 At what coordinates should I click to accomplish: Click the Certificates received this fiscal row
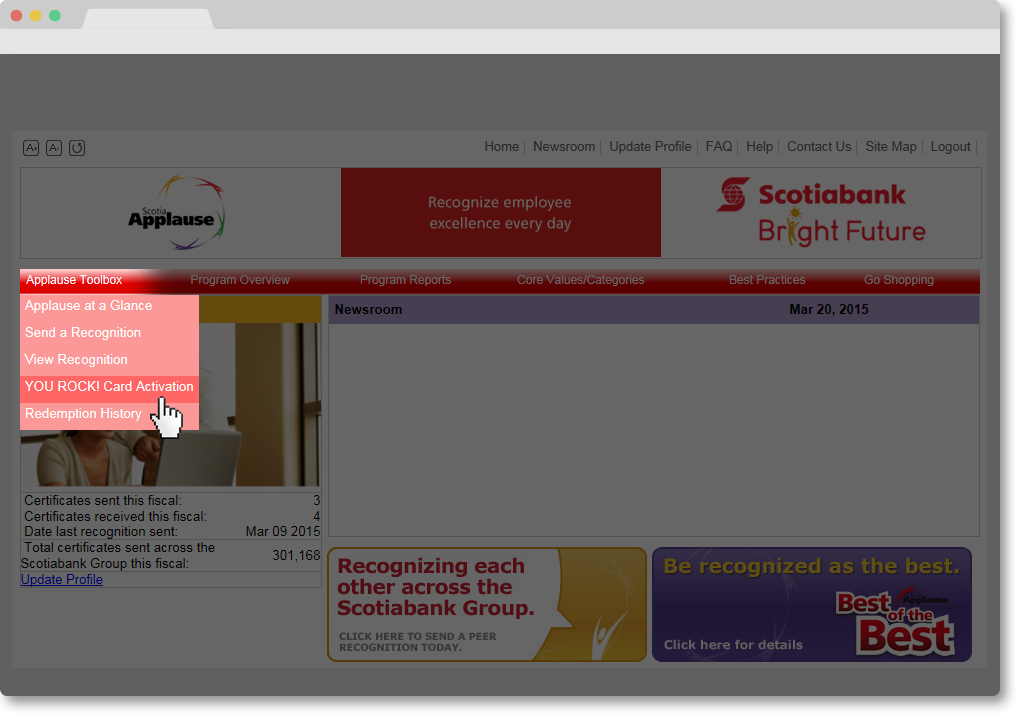click(171, 516)
